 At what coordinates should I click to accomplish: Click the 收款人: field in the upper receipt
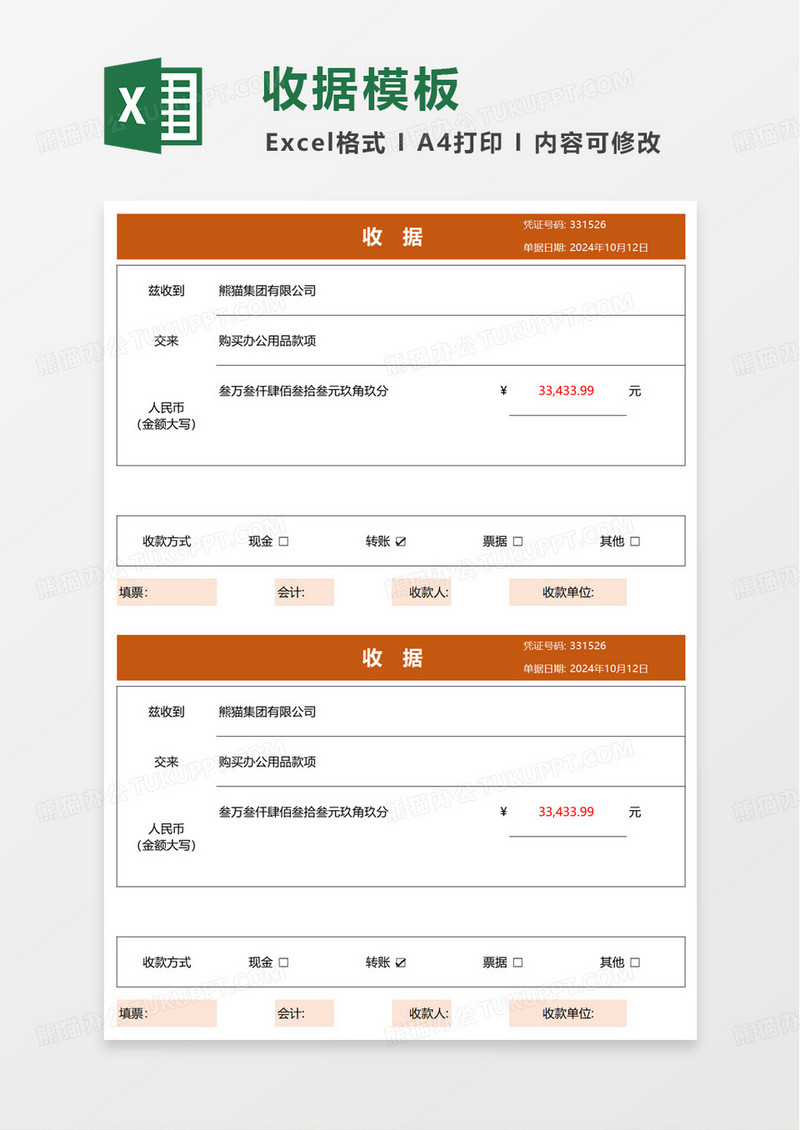[x=422, y=592]
